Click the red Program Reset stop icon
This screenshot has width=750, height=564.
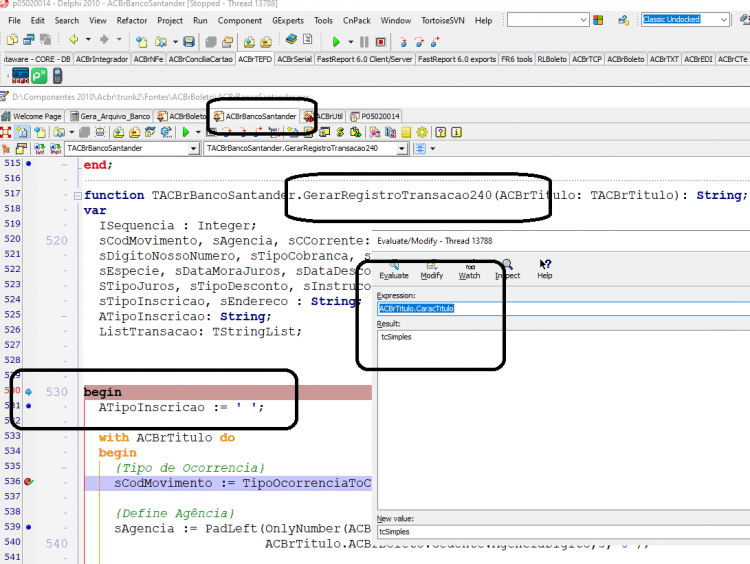(x=381, y=42)
